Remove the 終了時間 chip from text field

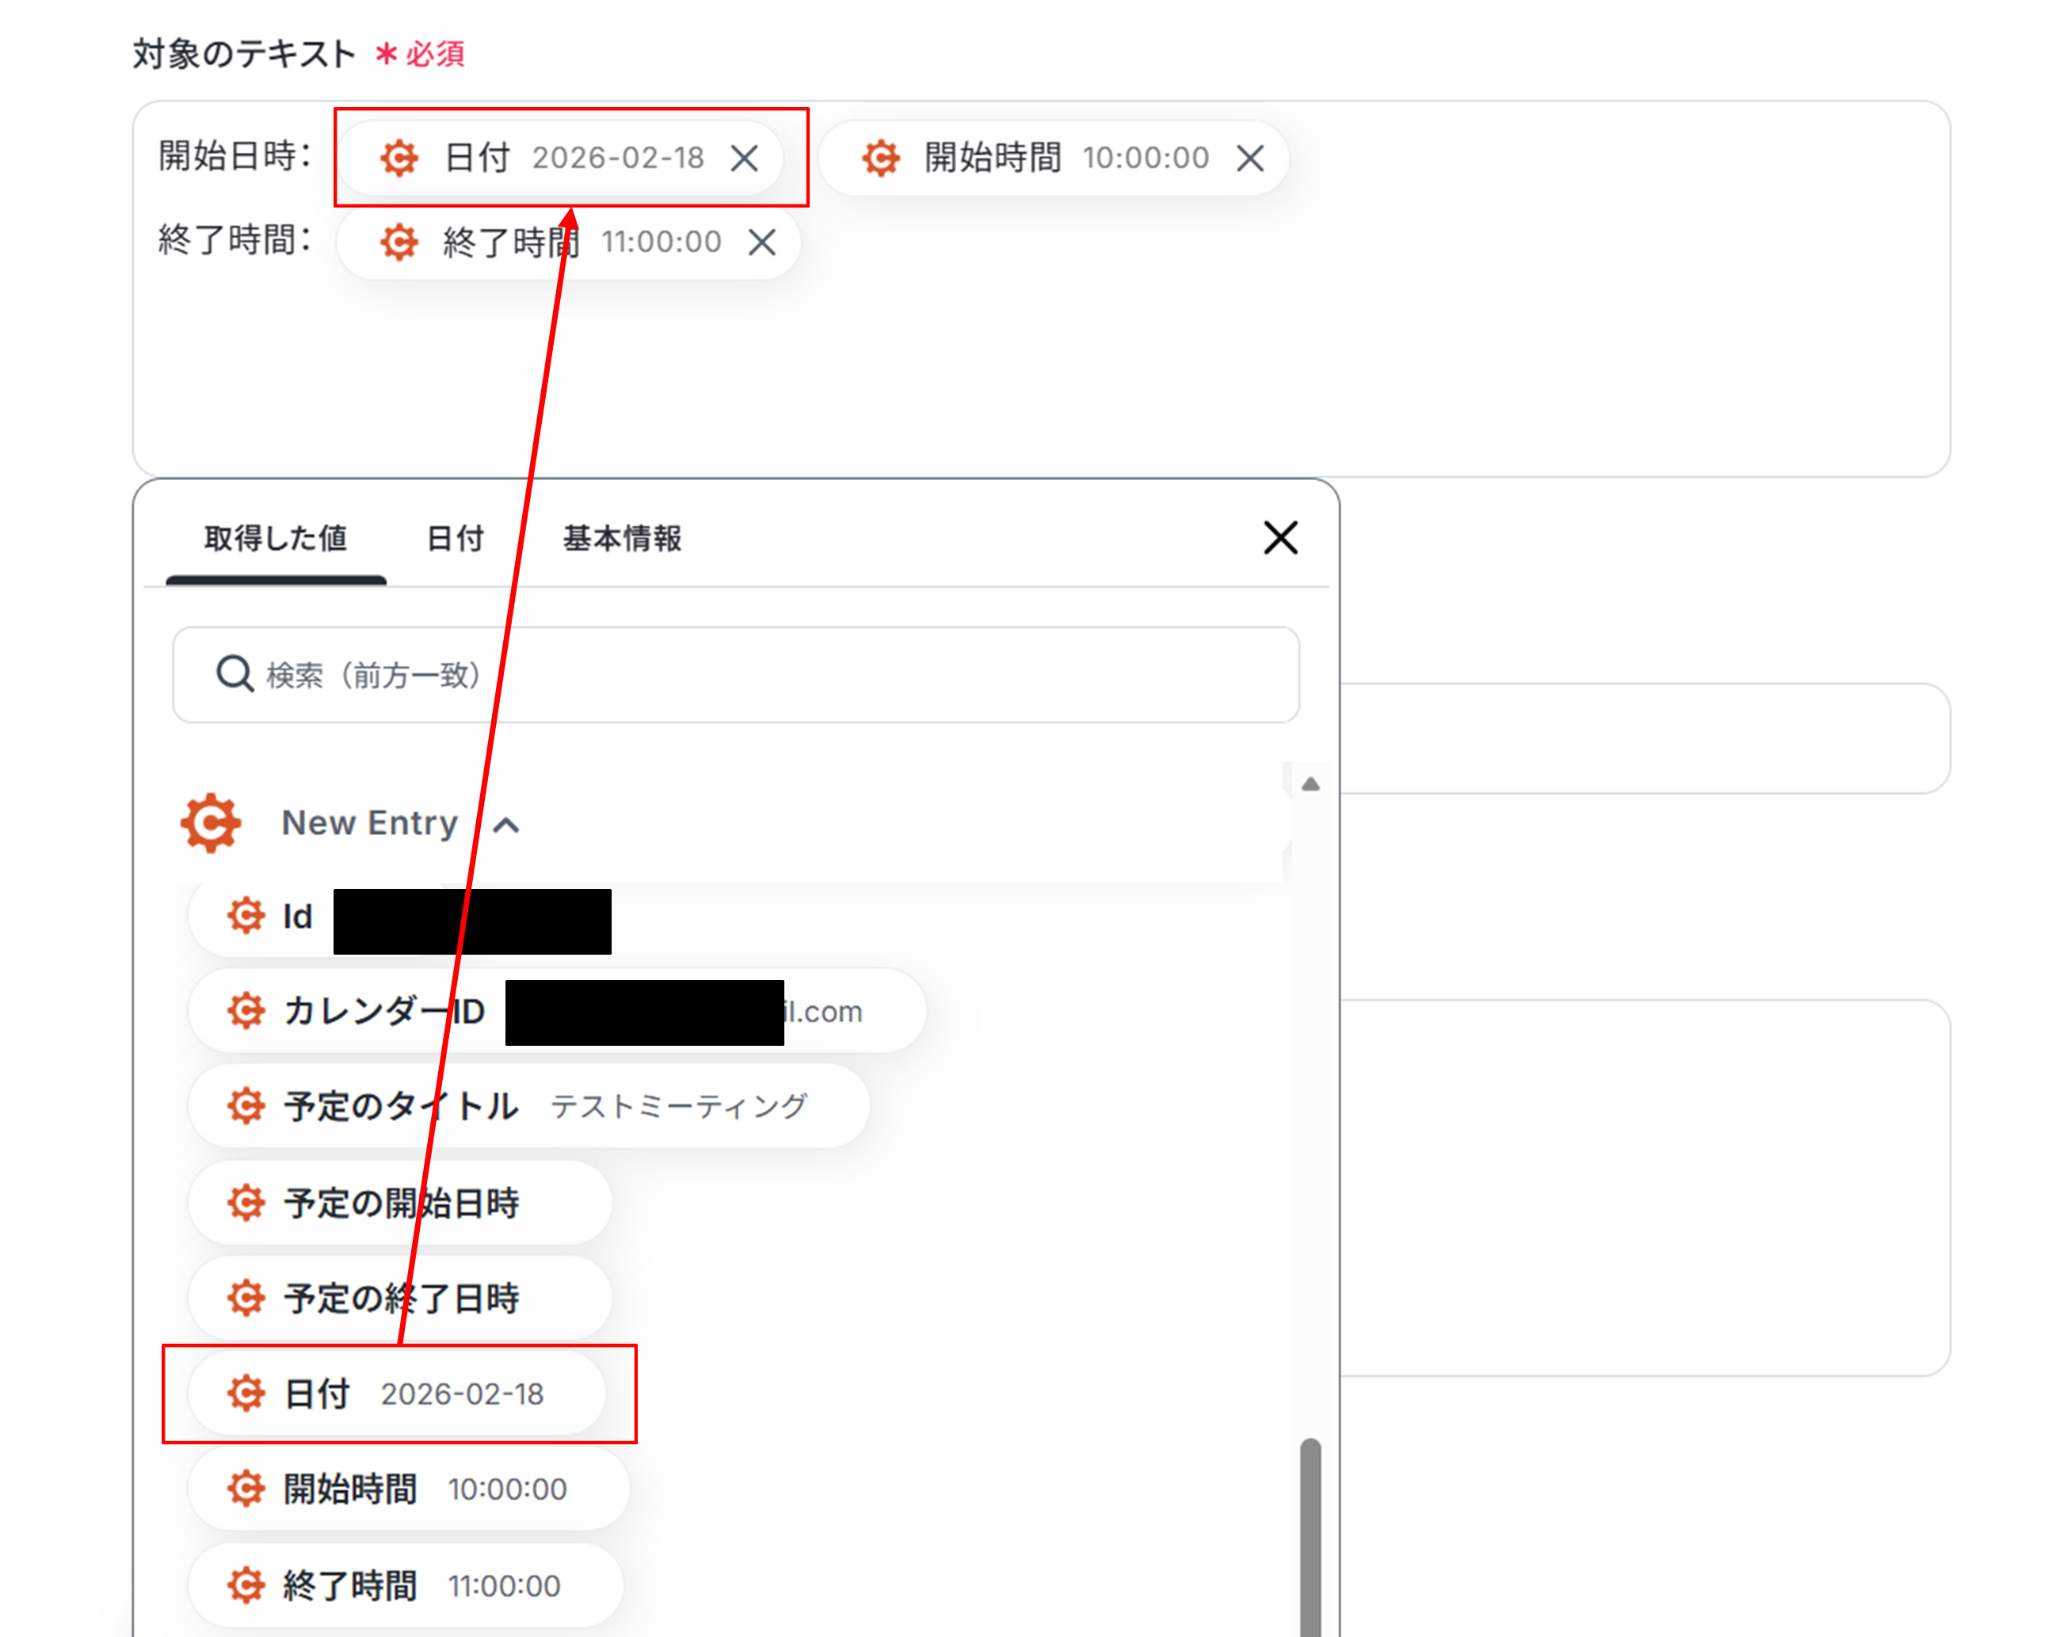tap(762, 242)
